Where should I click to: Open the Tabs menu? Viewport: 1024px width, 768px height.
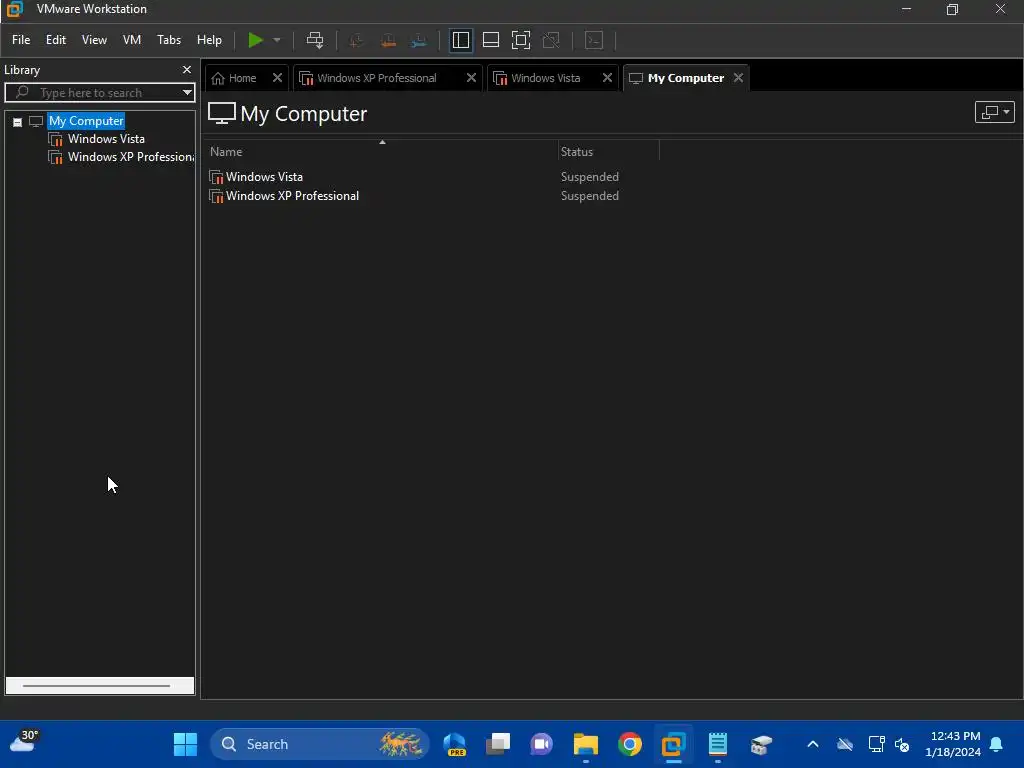168,40
